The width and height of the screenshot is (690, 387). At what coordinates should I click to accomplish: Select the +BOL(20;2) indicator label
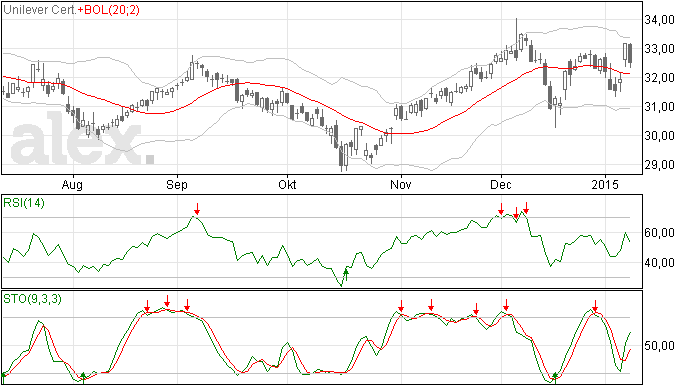tap(108, 10)
